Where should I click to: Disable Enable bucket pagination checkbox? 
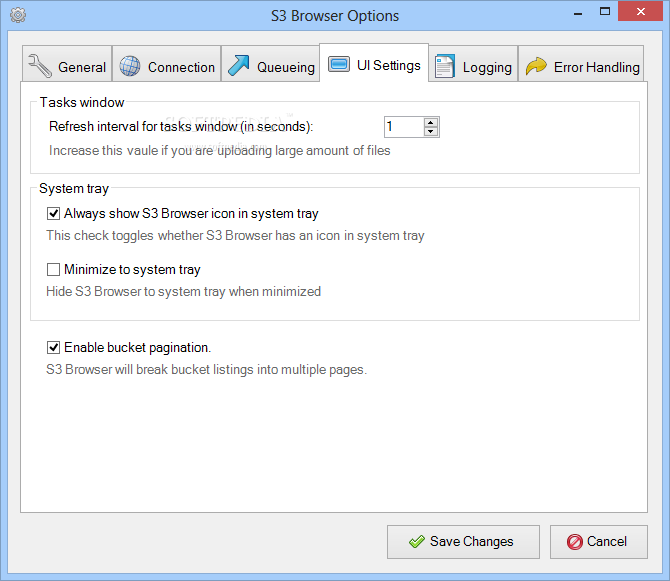[x=53, y=347]
